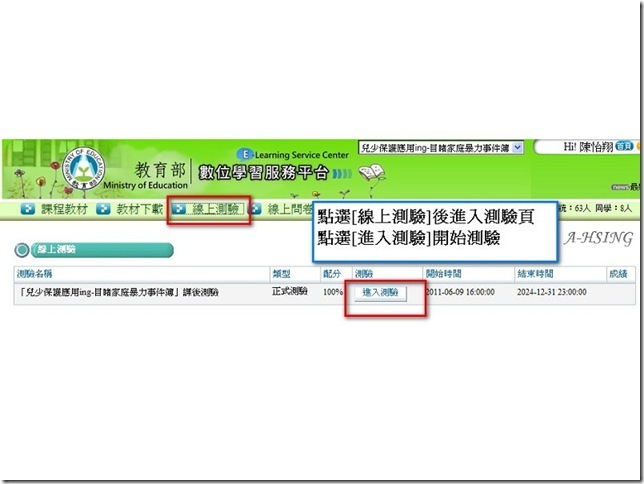Click the 成績 column header
644x484 pixels.
point(619,274)
